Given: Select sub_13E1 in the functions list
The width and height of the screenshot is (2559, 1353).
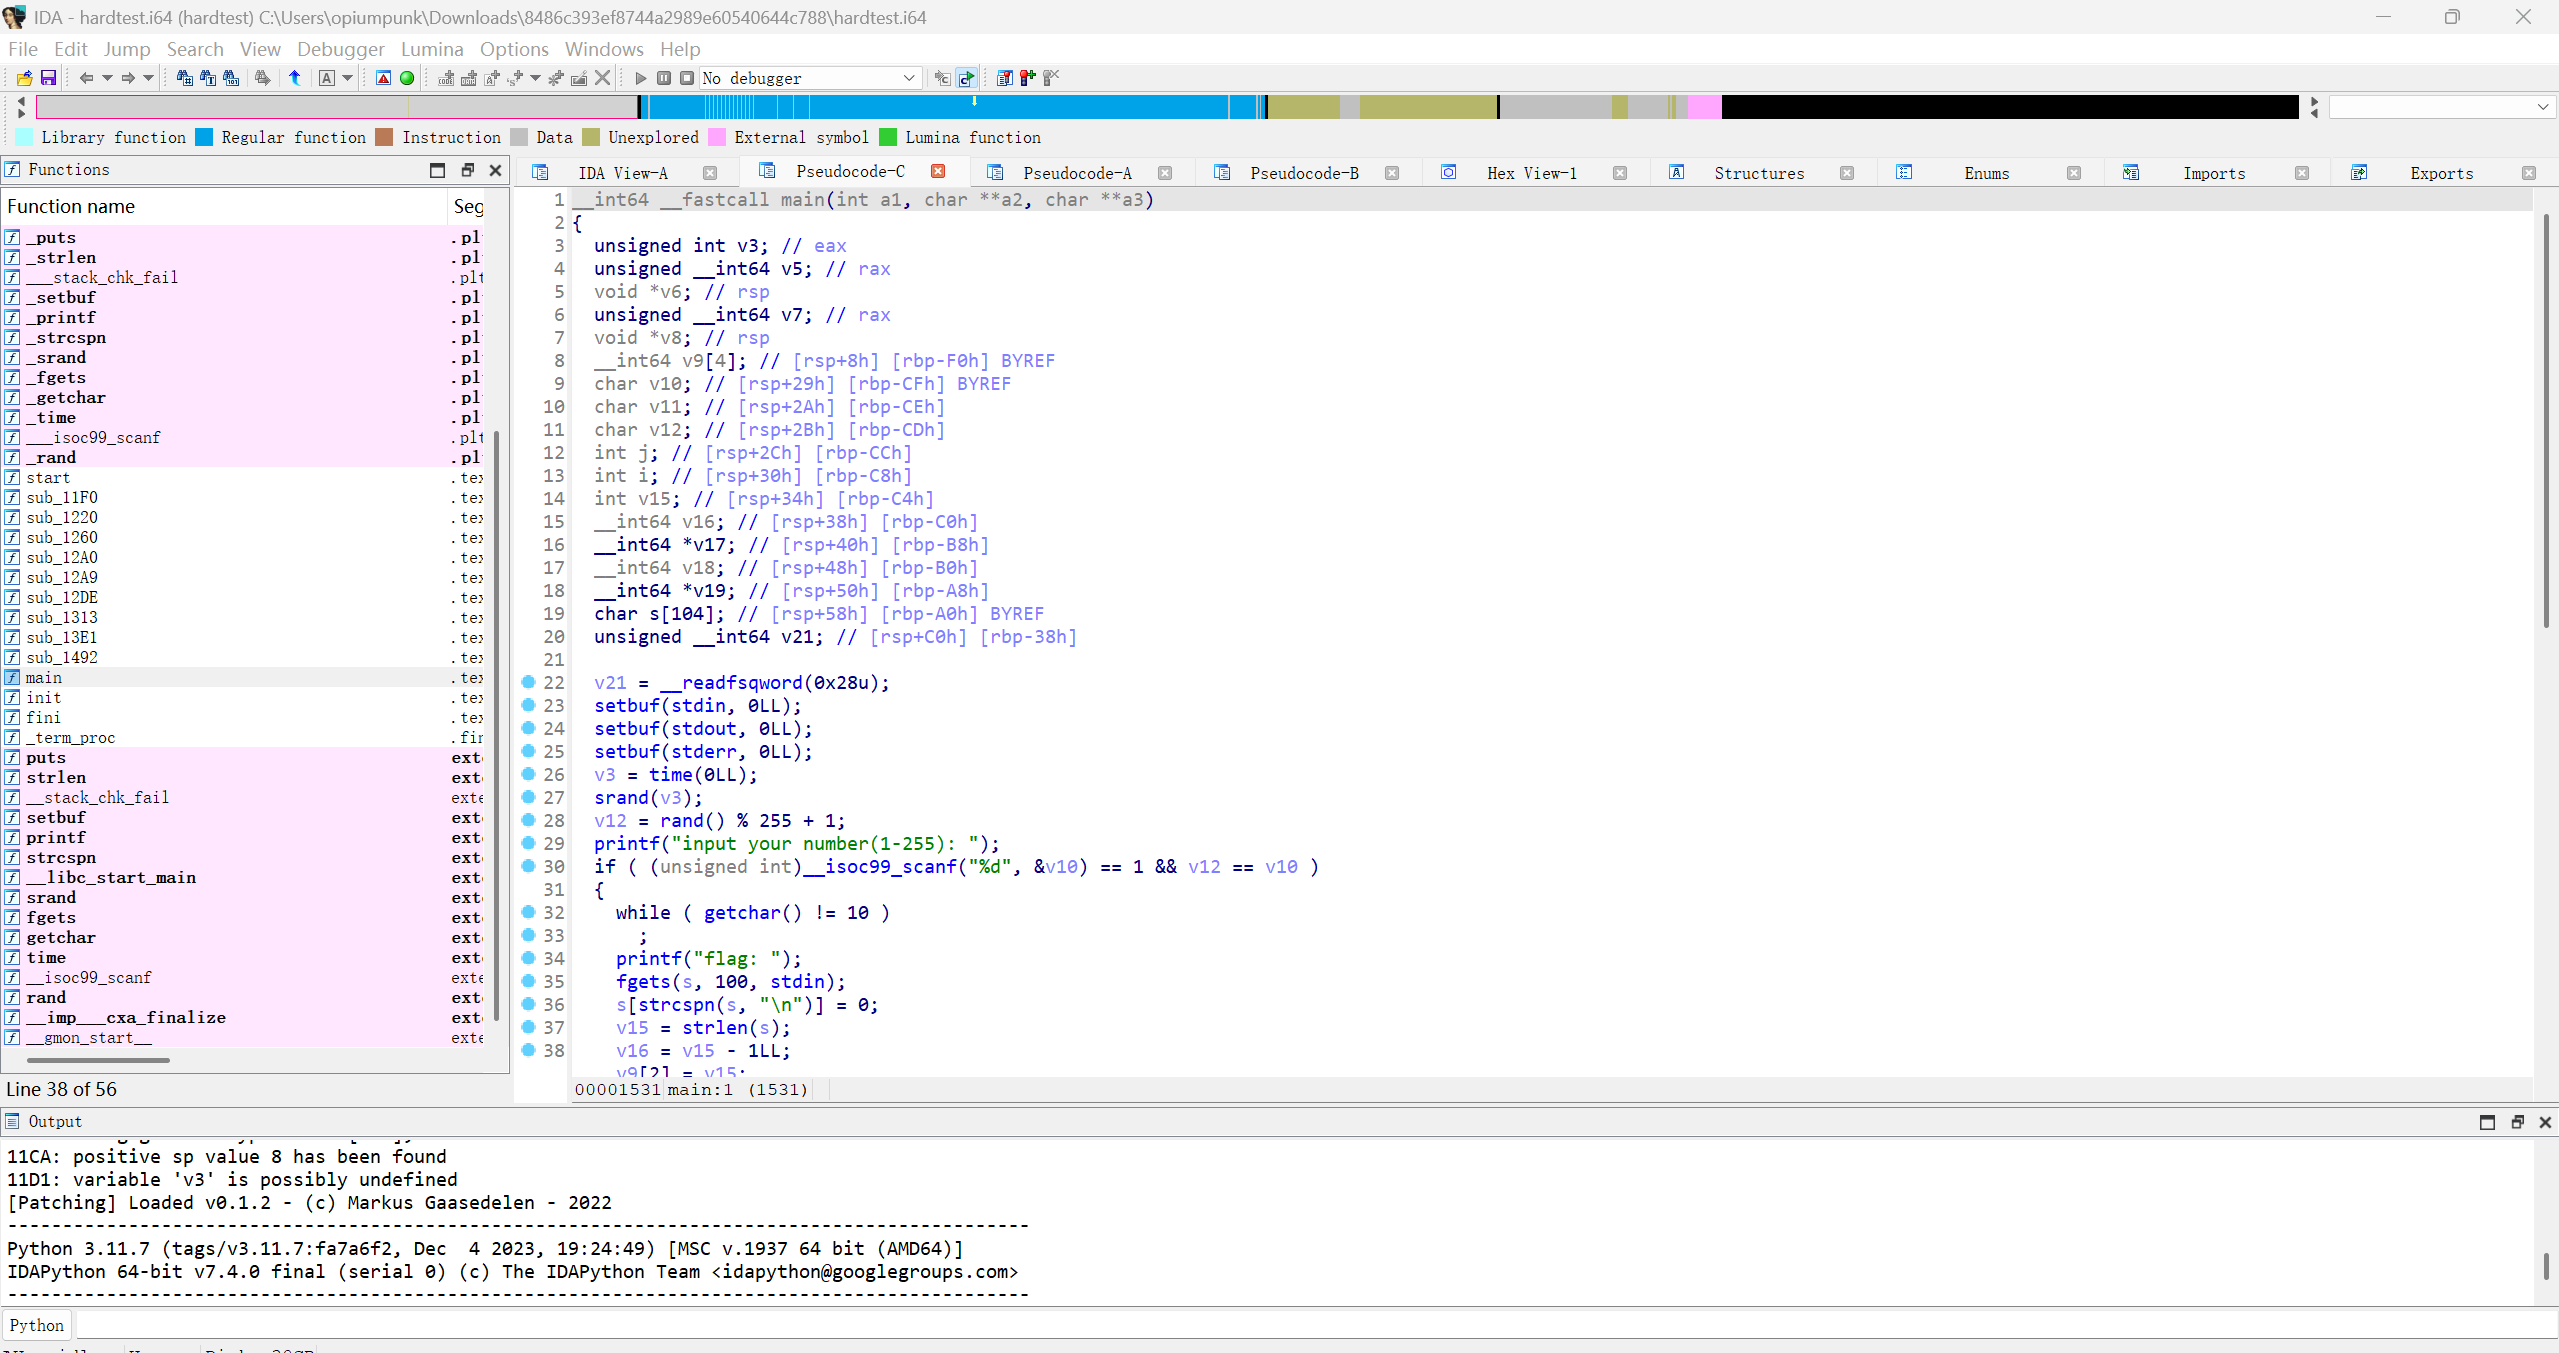Looking at the screenshot, I should tap(62, 637).
